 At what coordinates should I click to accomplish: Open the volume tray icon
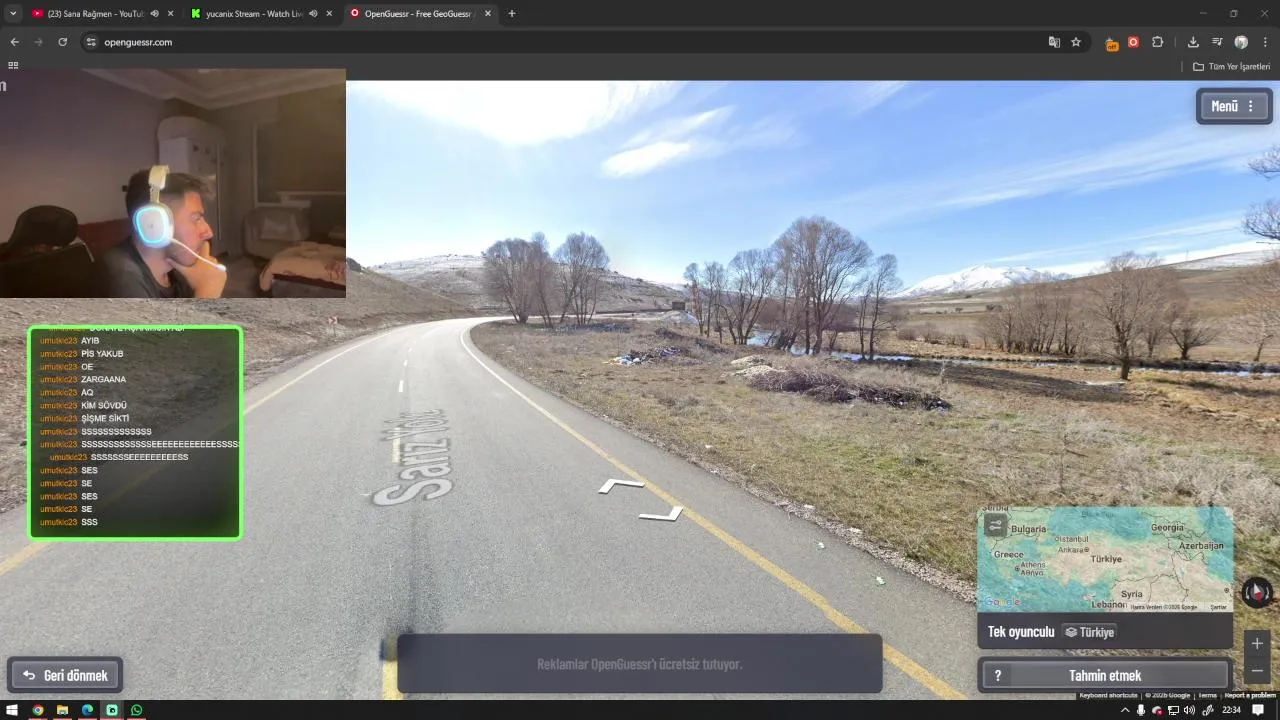(1189, 710)
